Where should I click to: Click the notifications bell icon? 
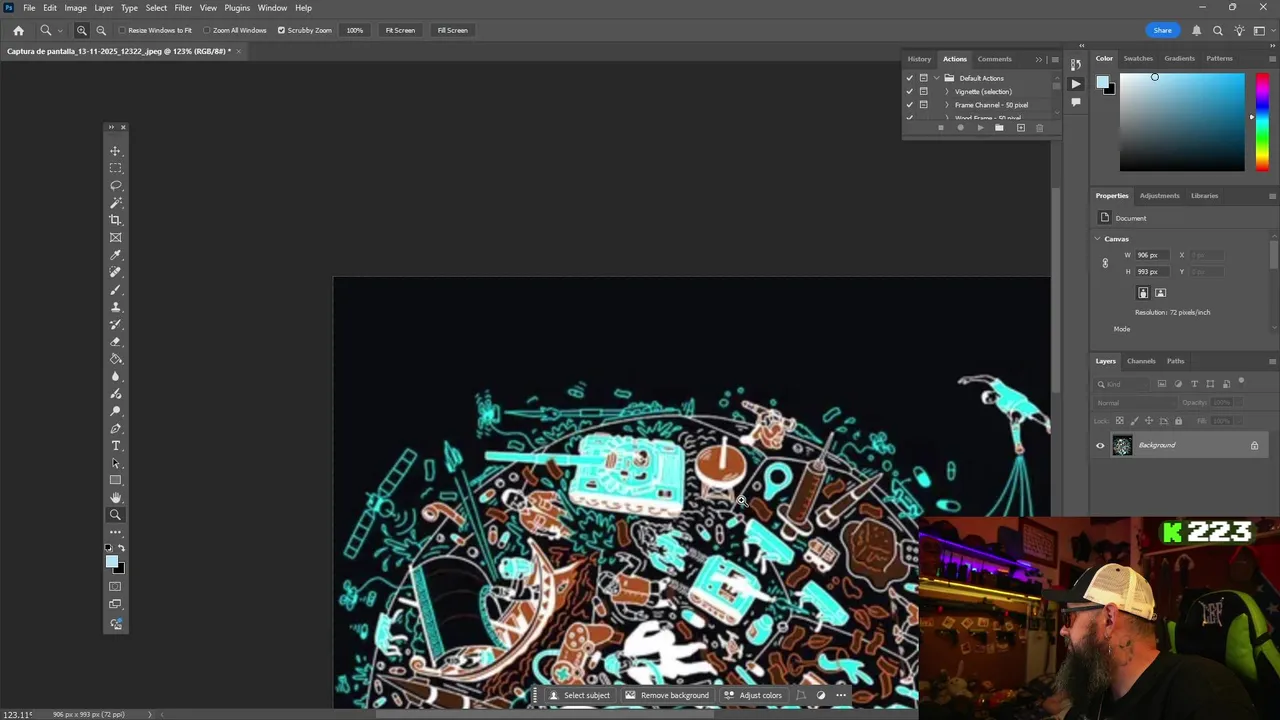pos(1196,30)
